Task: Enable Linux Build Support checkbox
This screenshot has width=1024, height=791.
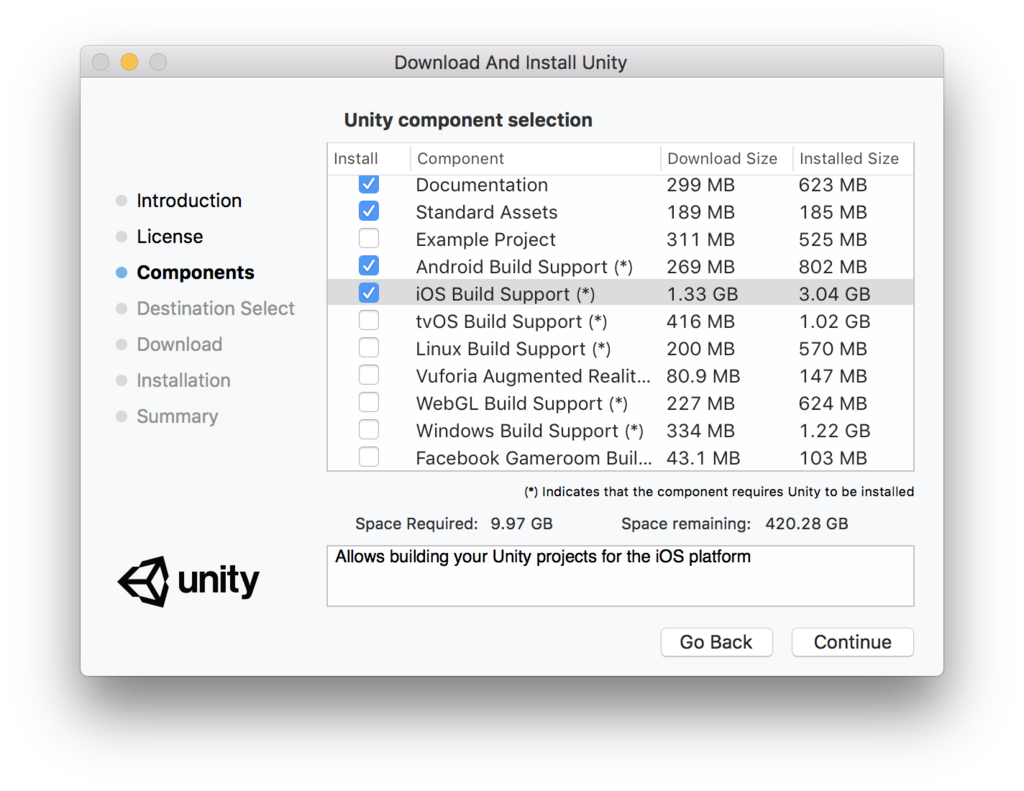Action: (x=369, y=348)
